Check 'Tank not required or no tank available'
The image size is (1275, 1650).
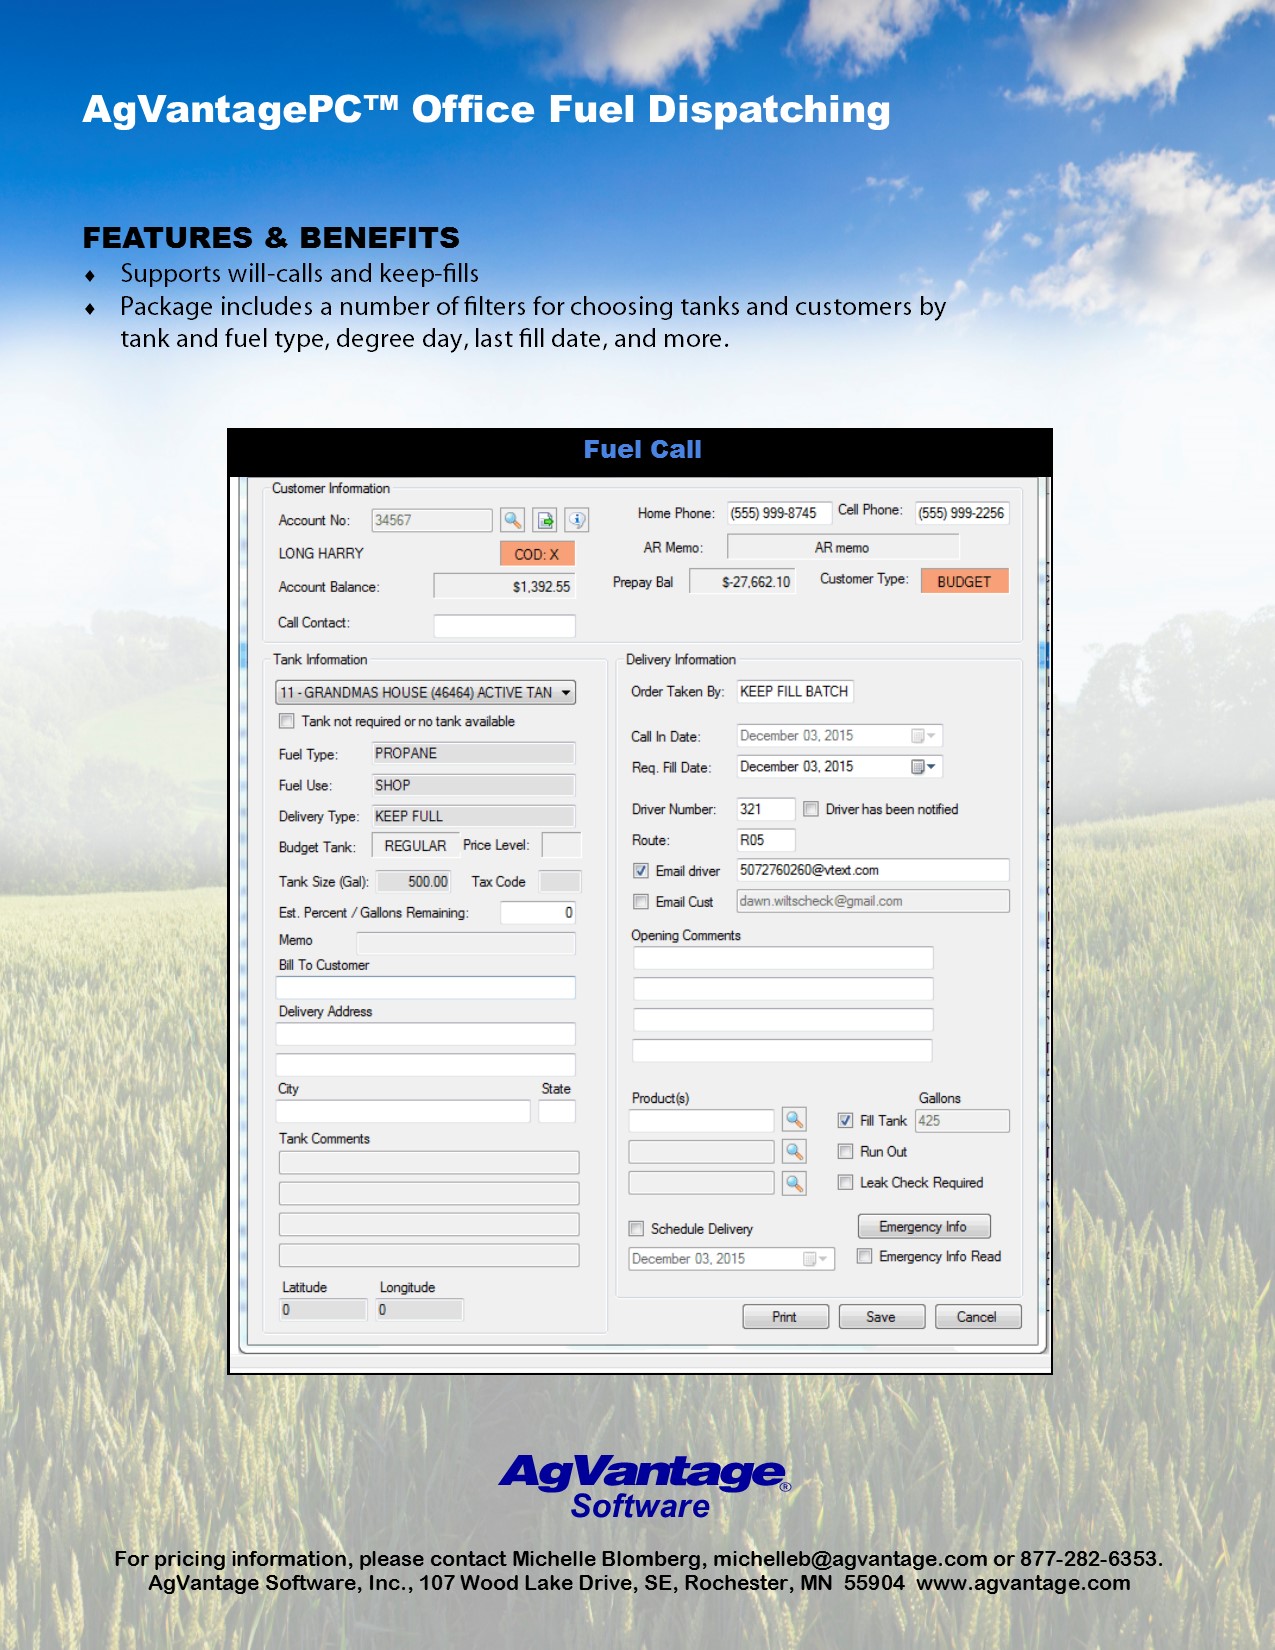point(287,721)
